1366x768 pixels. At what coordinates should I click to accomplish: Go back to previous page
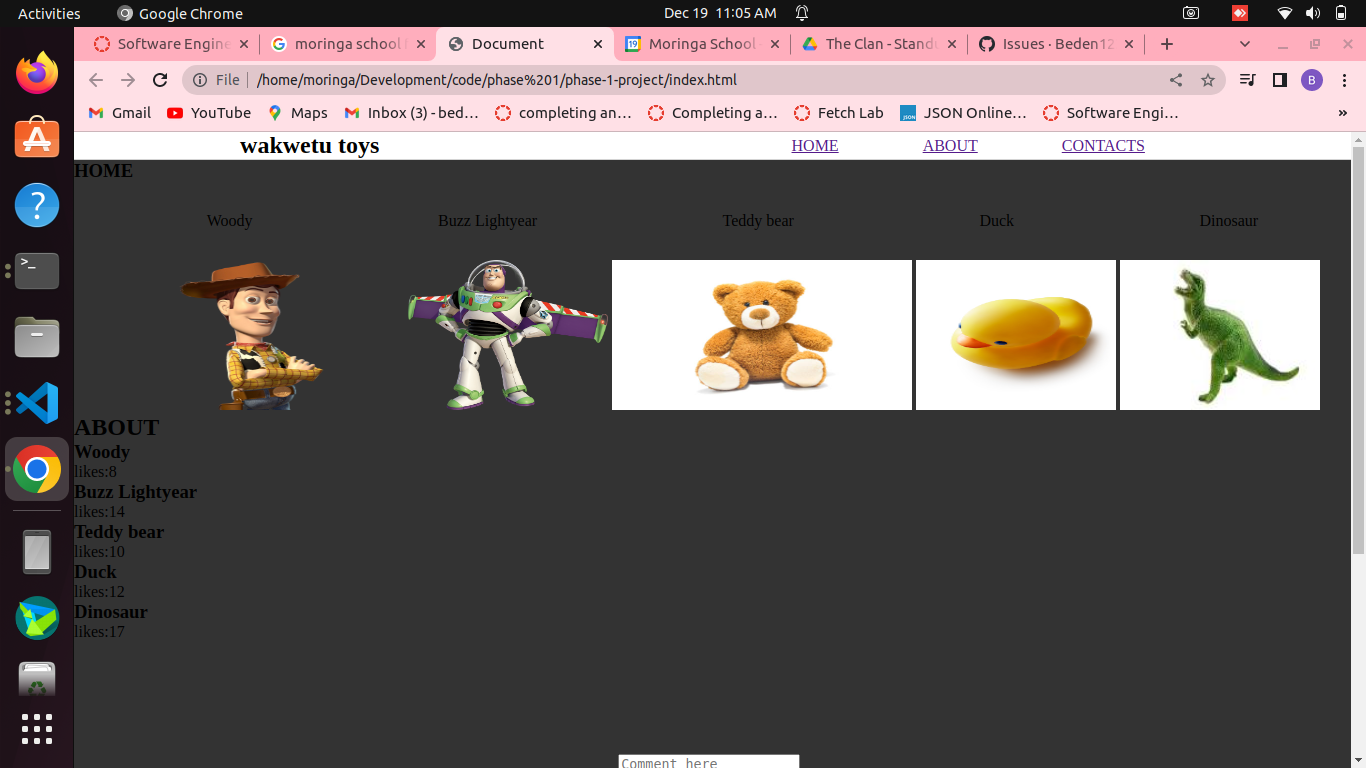96,80
